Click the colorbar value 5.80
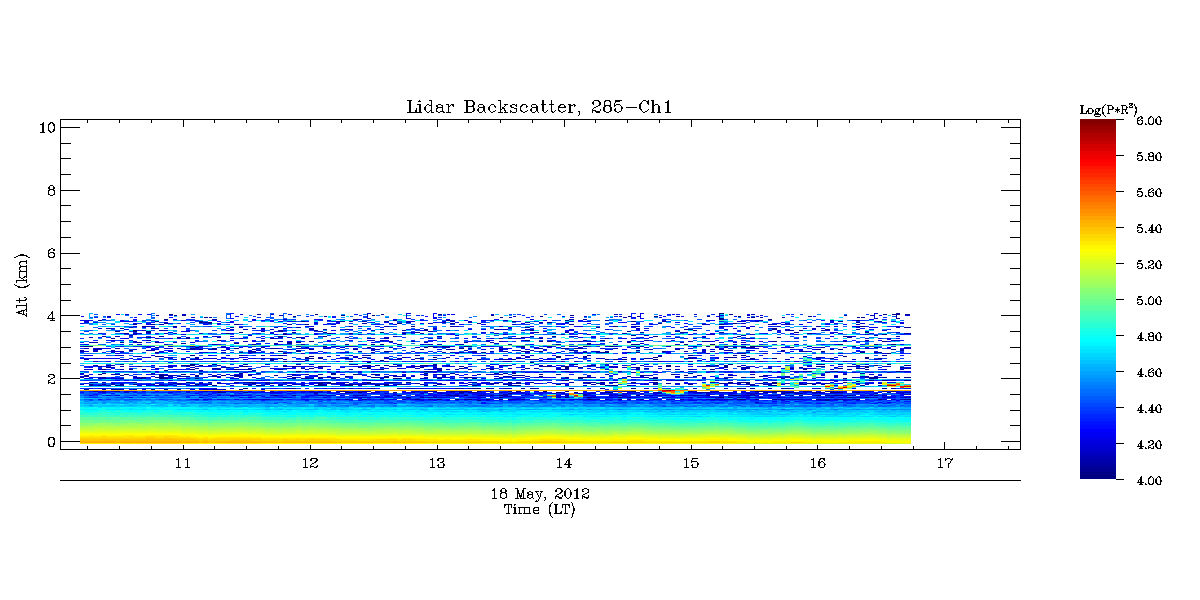The height and width of the screenshot is (600, 1200). 1148,157
